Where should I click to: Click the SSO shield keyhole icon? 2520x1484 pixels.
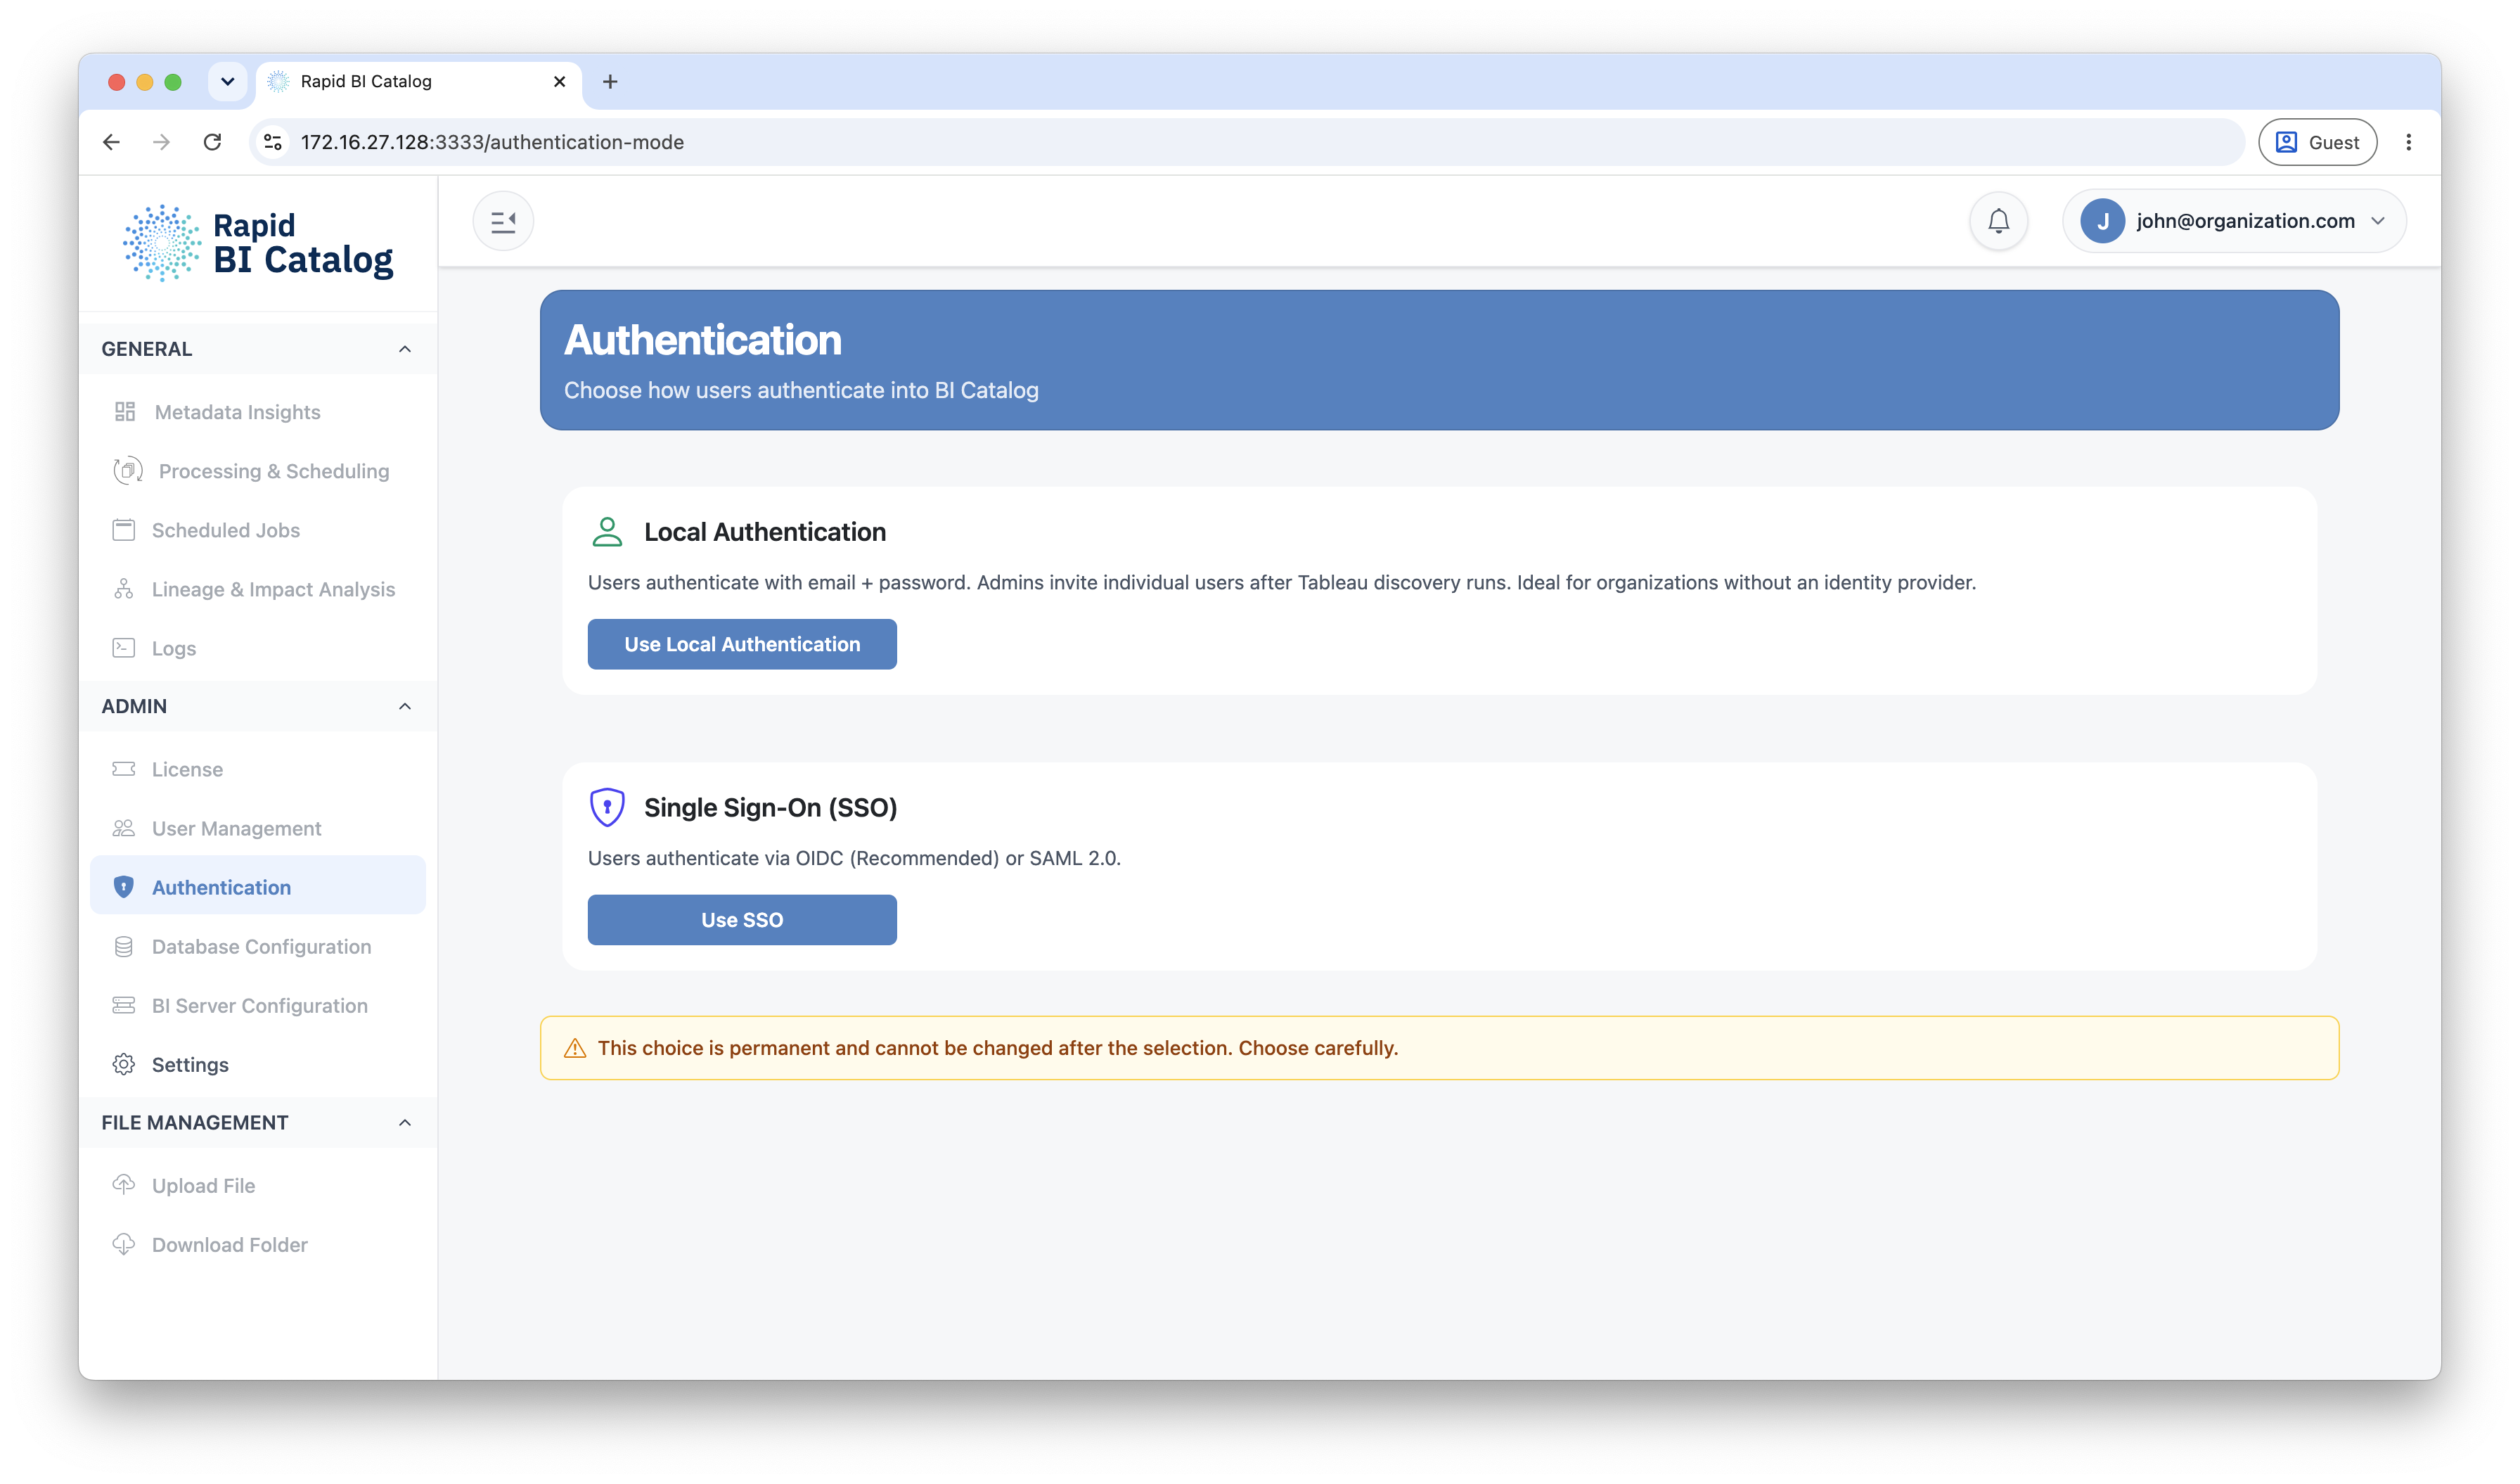[x=607, y=807]
